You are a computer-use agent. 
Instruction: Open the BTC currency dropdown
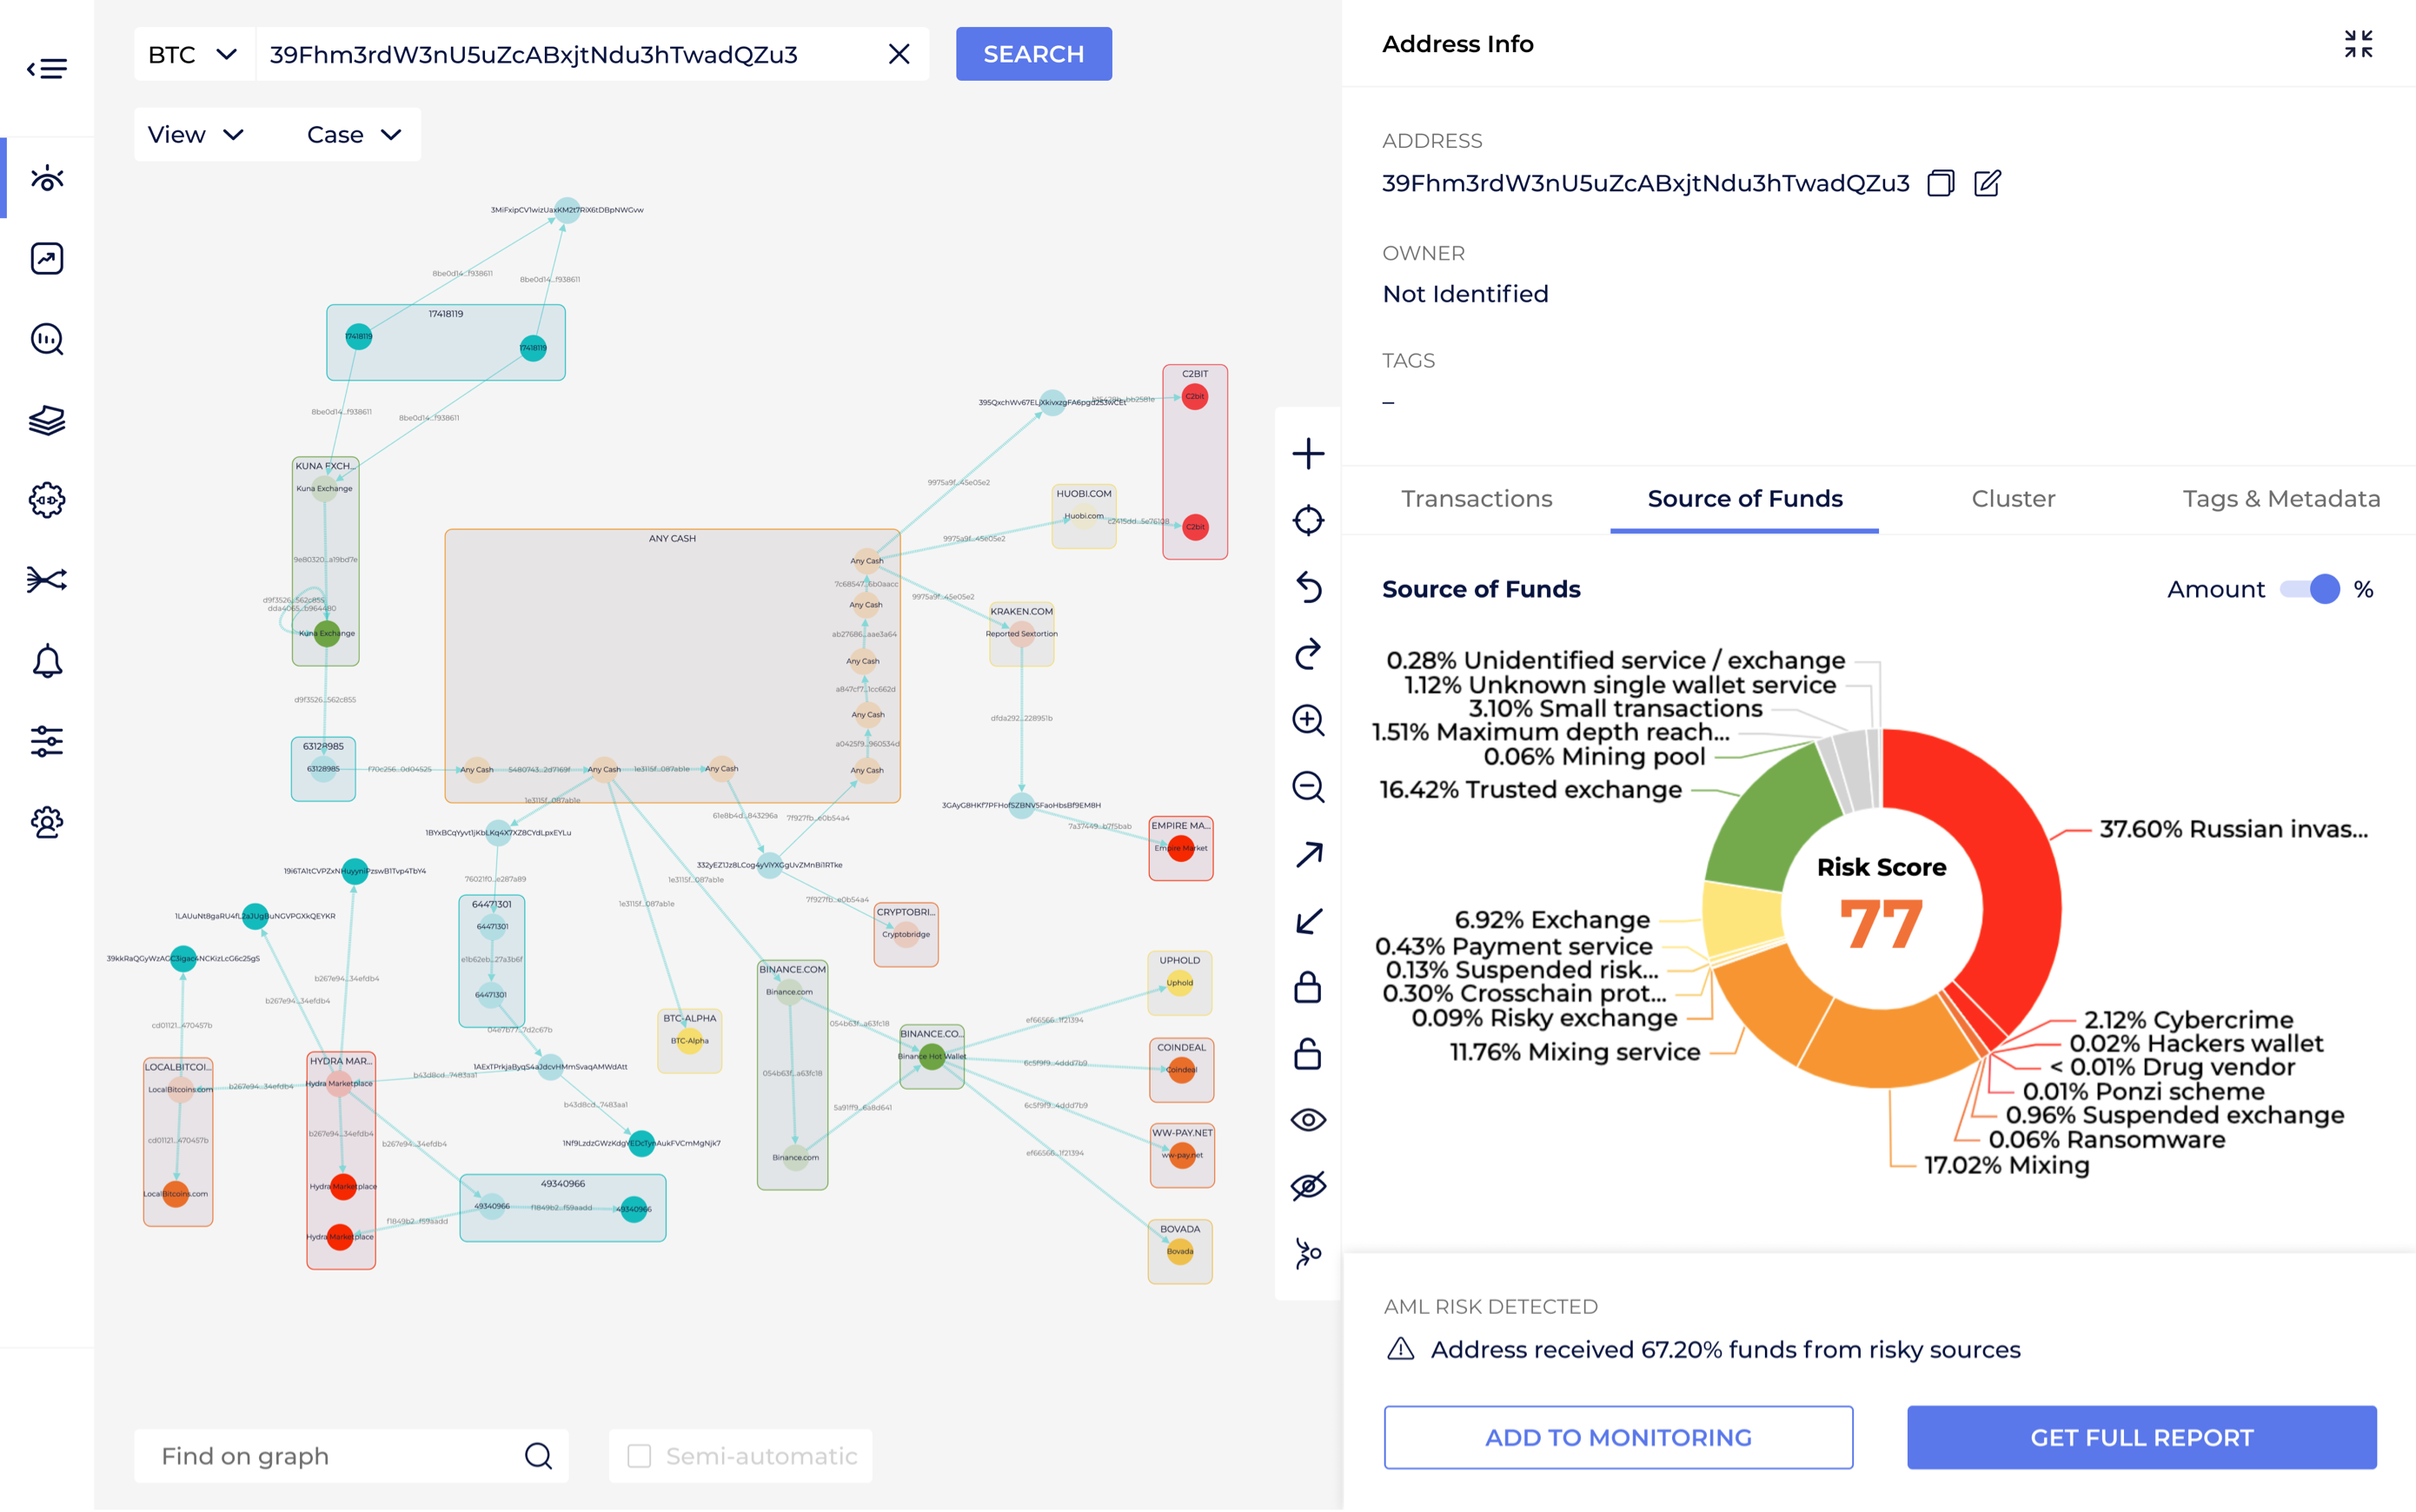click(193, 54)
